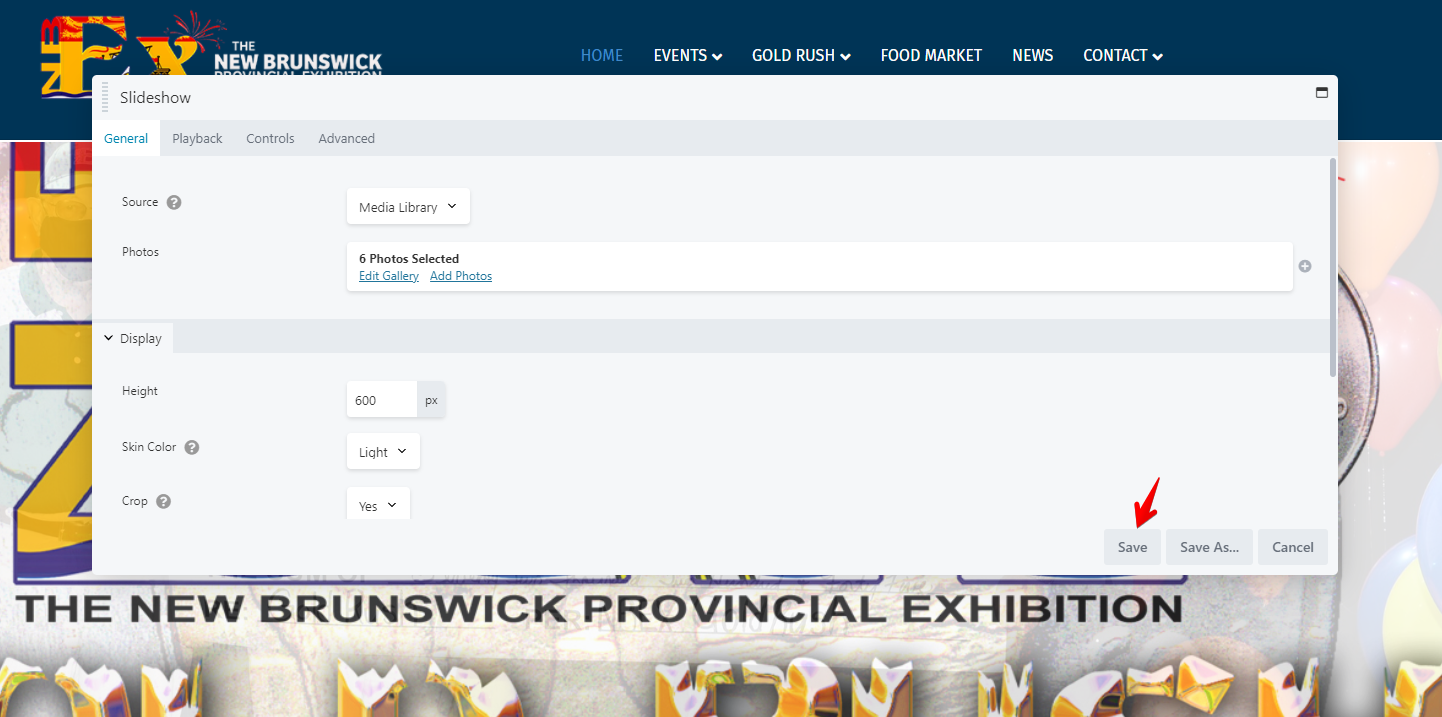This screenshot has height=717, width=1442.
Task: Save the slideshow settings
Action: [x=1132, y=547]
